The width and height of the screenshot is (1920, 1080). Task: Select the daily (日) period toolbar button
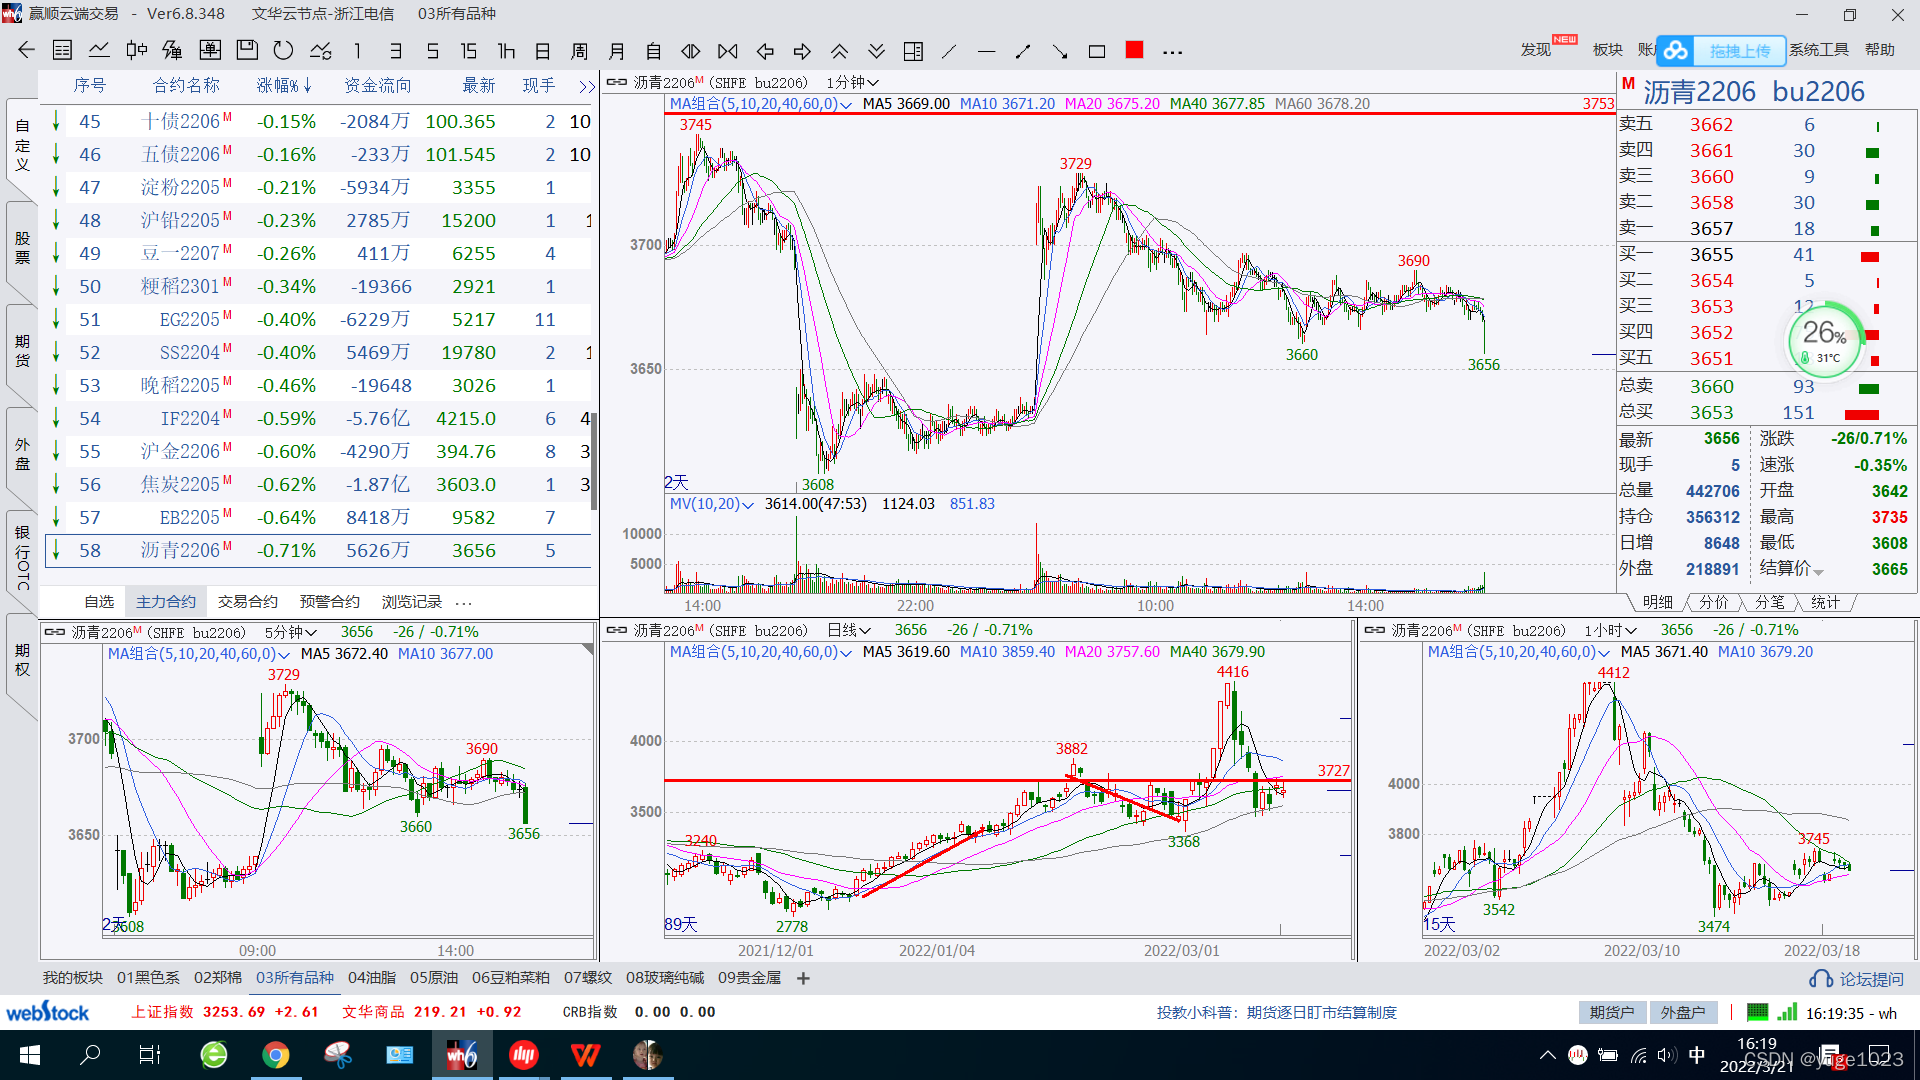click(543, 50)
